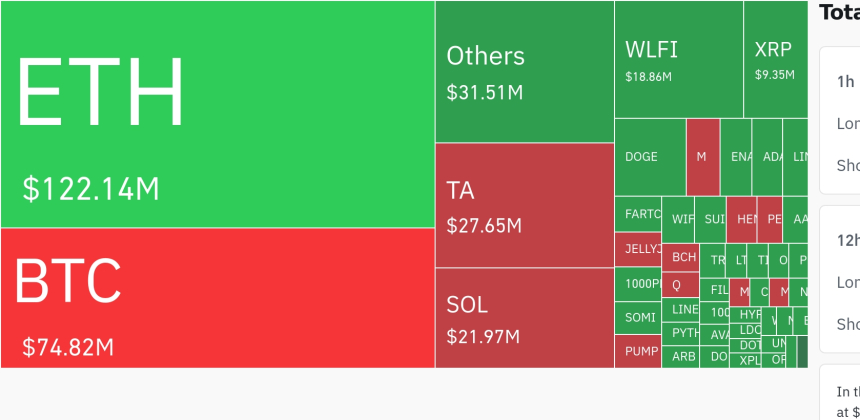The image size is (860, 420).
Task: Select the red JELLYJELLY tile
Action: click(x=638, y=249)
